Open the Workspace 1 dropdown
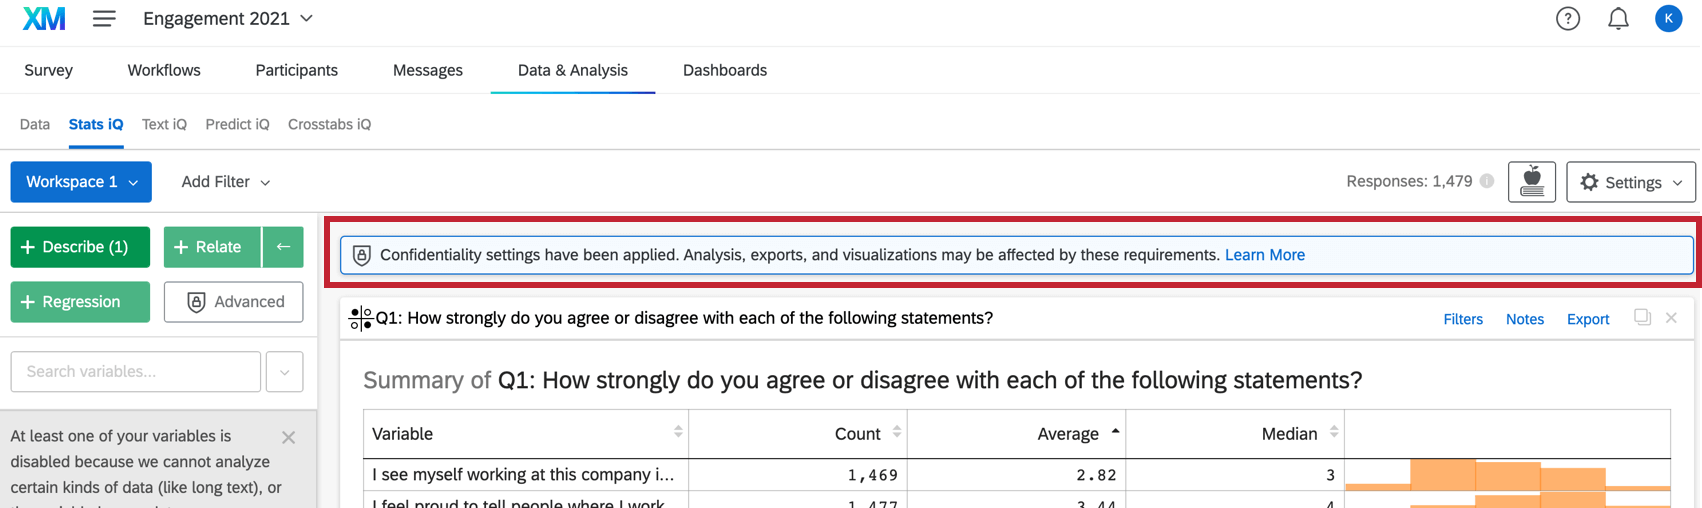This screenshot has height=508, width=1702. pyautogui.click(x=81, y=182)
